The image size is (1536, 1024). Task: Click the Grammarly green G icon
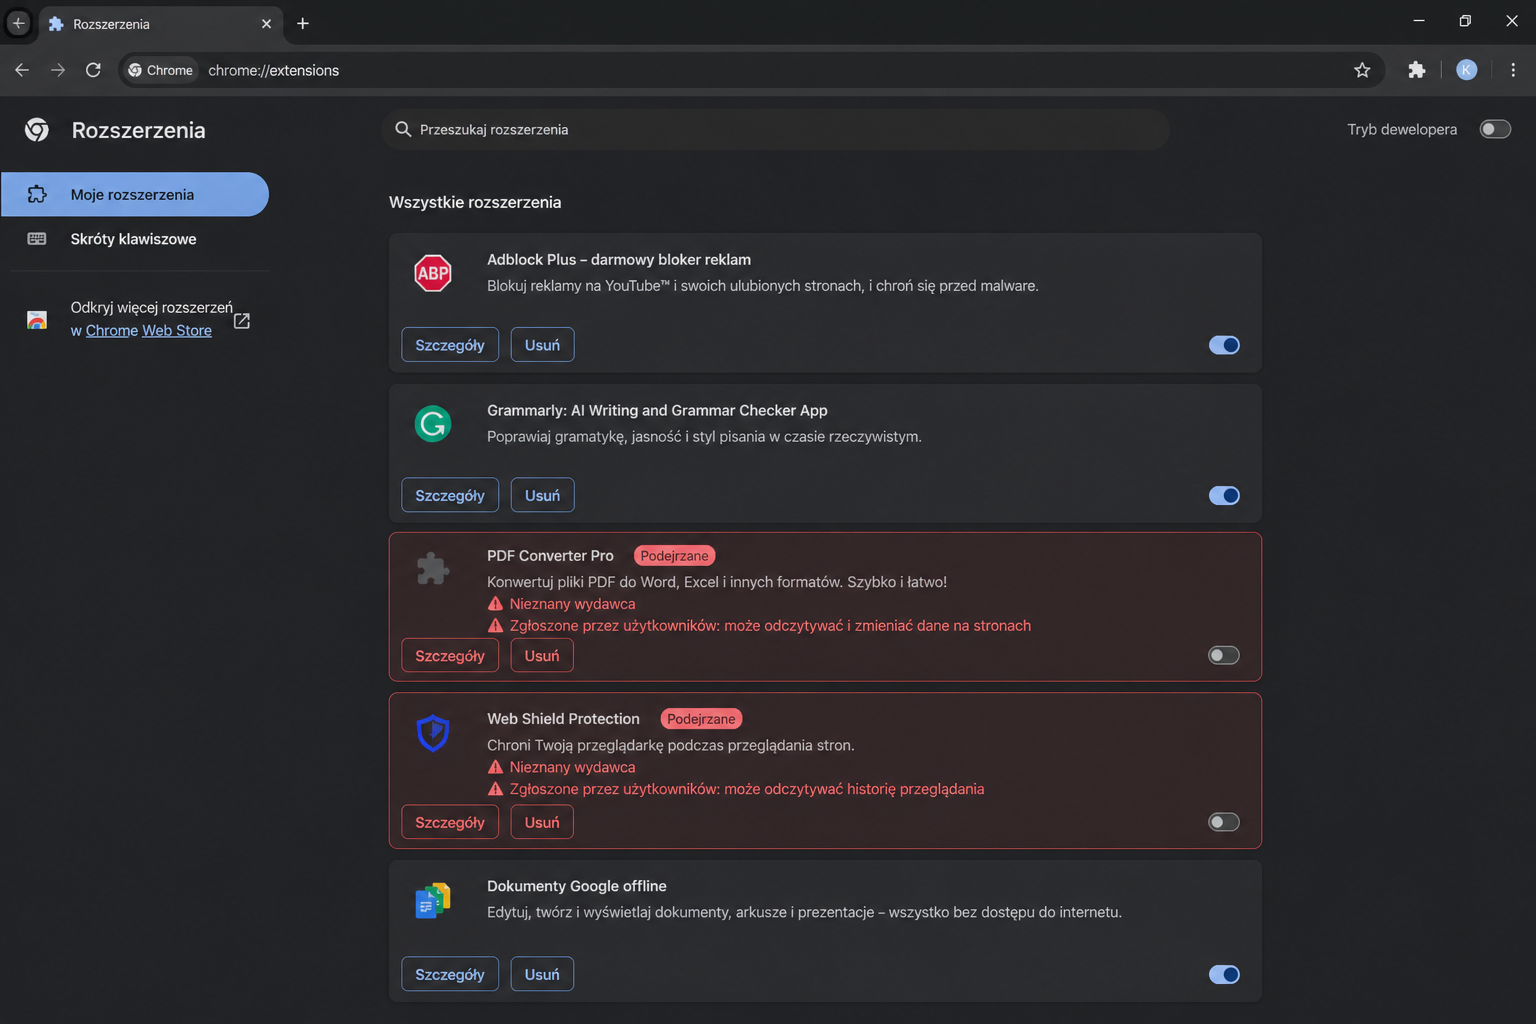coord(433,424)
